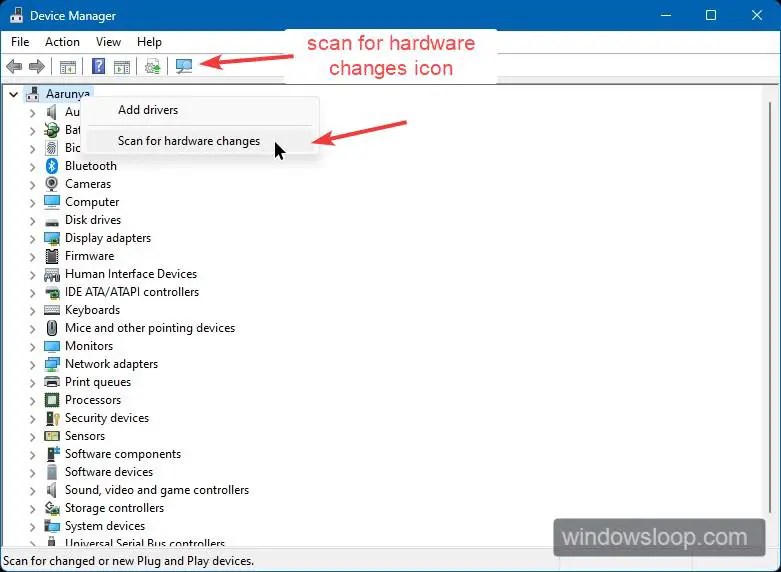Viewport: 781px width, 572px height.
Task: Click the Human Interface Devices icon
Action: coord(52,274)
